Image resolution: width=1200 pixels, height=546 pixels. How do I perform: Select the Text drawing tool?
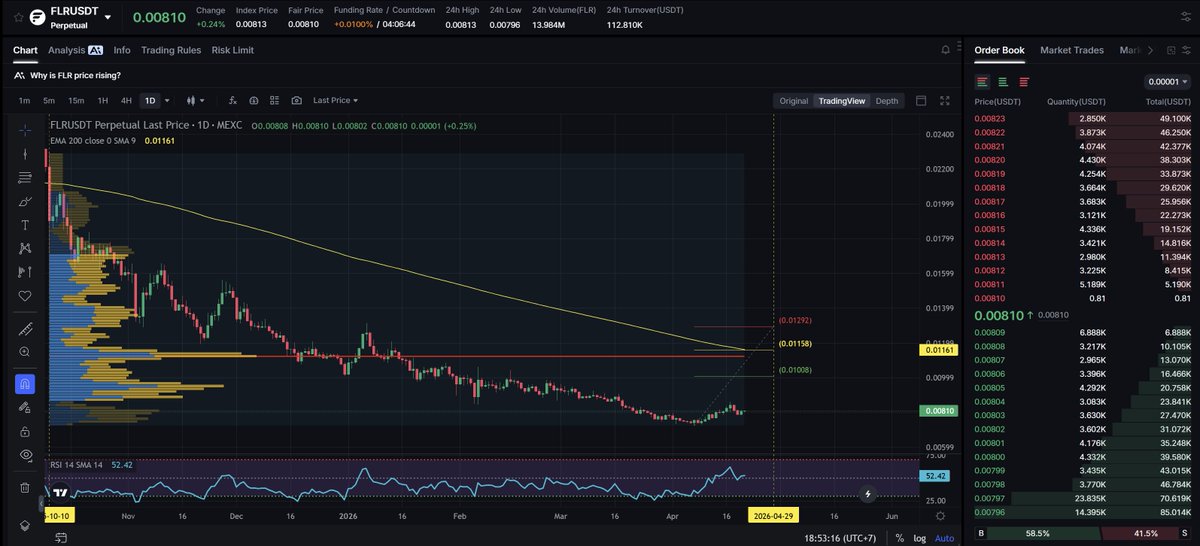pos(25,224)
